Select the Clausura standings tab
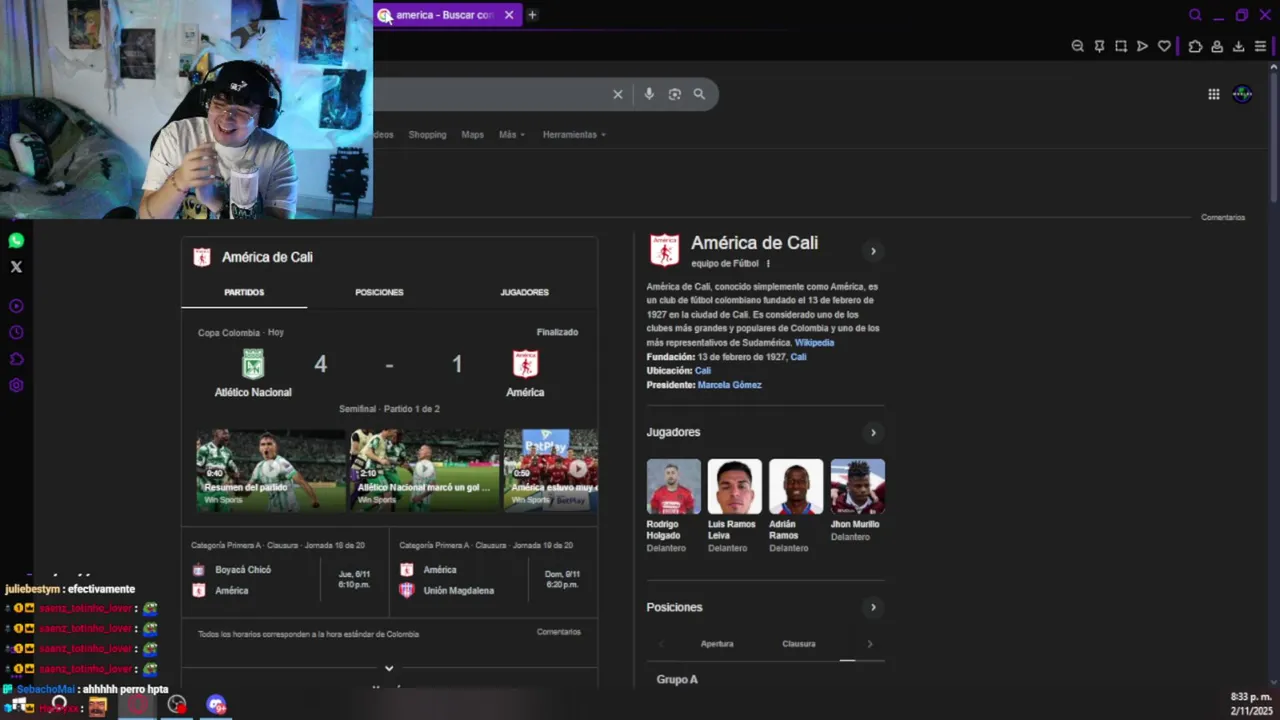This screenshot has width=1280, height=720. [799, 644]
